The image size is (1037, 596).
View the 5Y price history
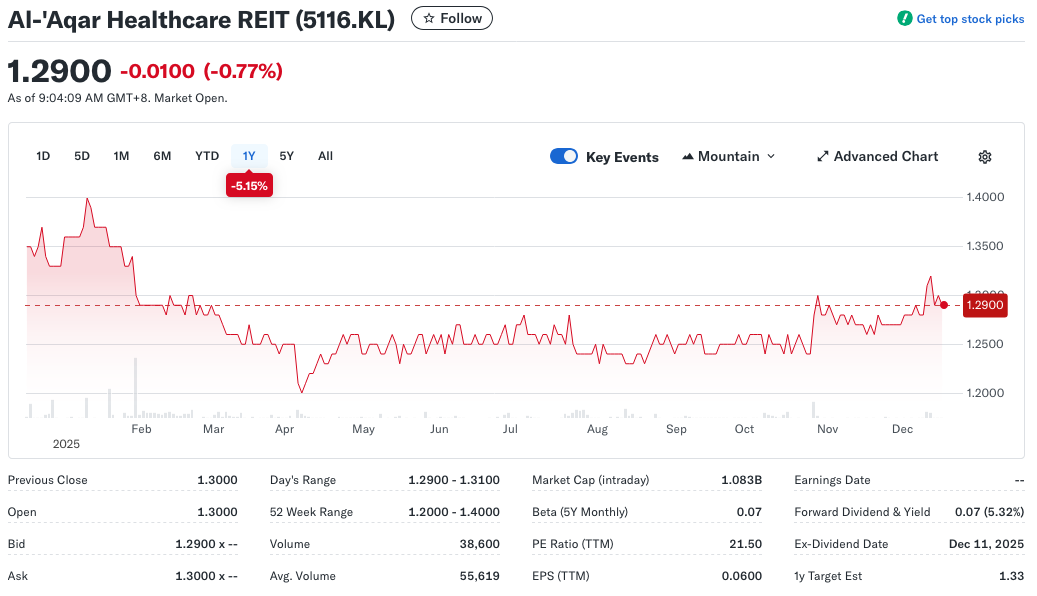[287, 156]
